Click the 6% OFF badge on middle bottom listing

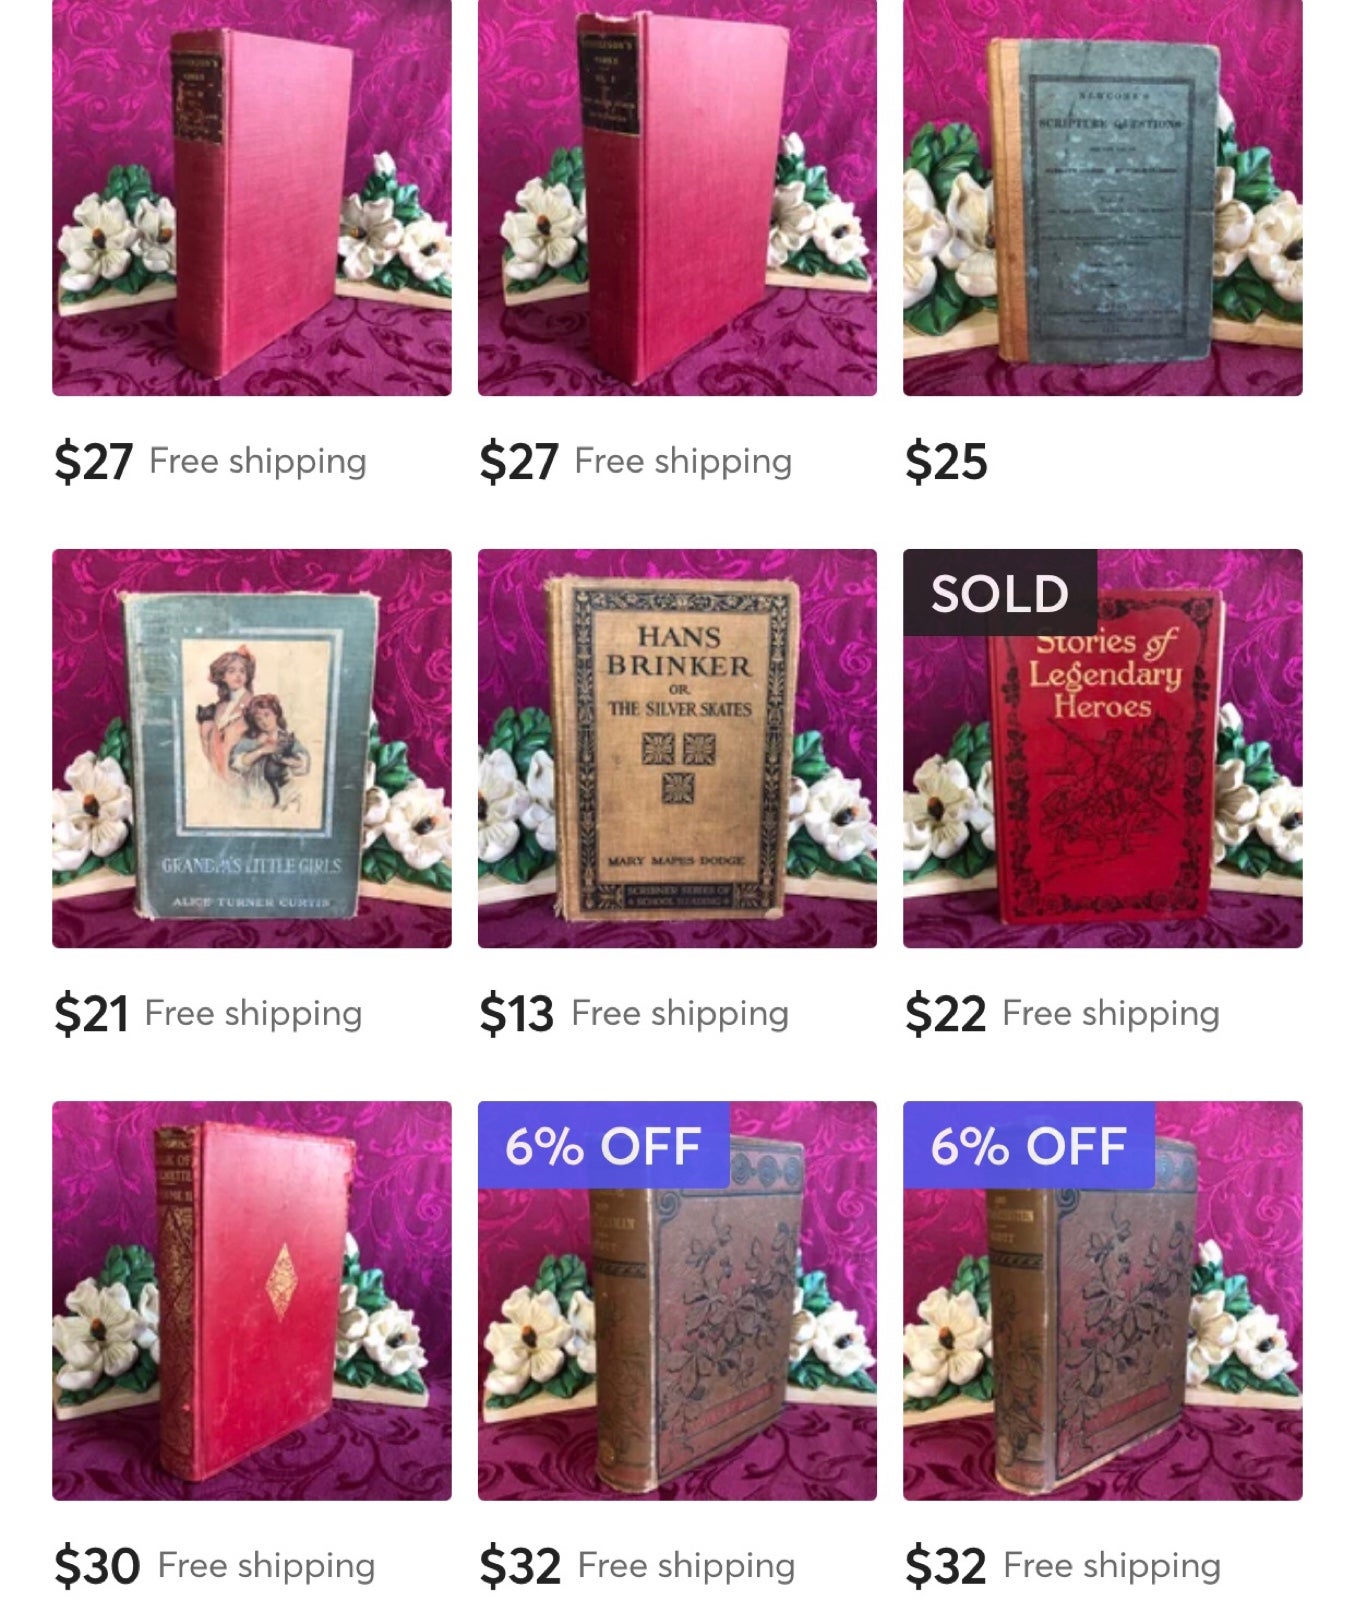(x=603, y=1146)
